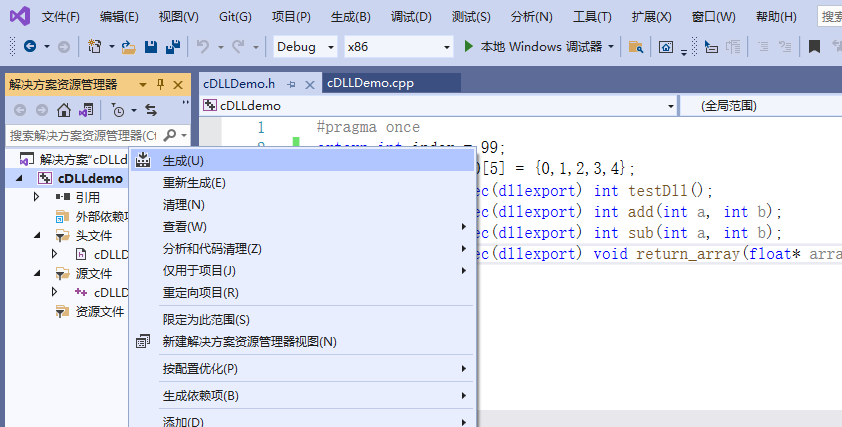Open the 视图(V) menu
Screen dimensions: 842x427
click(x=178, y=17)
